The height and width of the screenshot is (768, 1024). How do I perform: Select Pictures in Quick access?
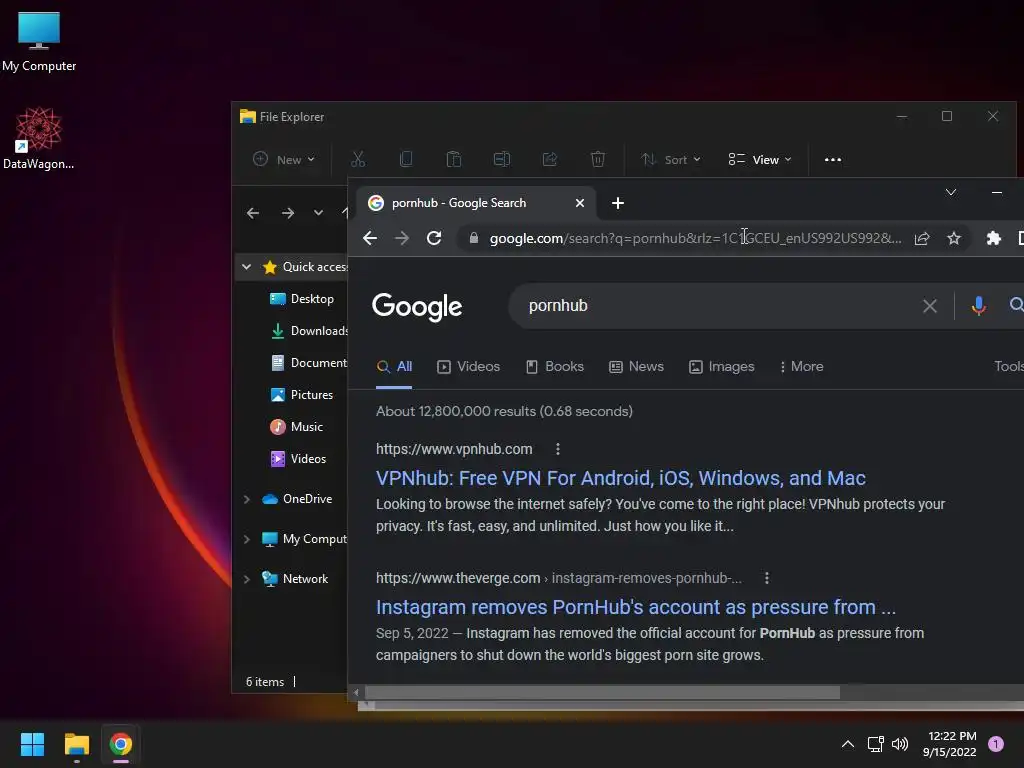[301, 394]
